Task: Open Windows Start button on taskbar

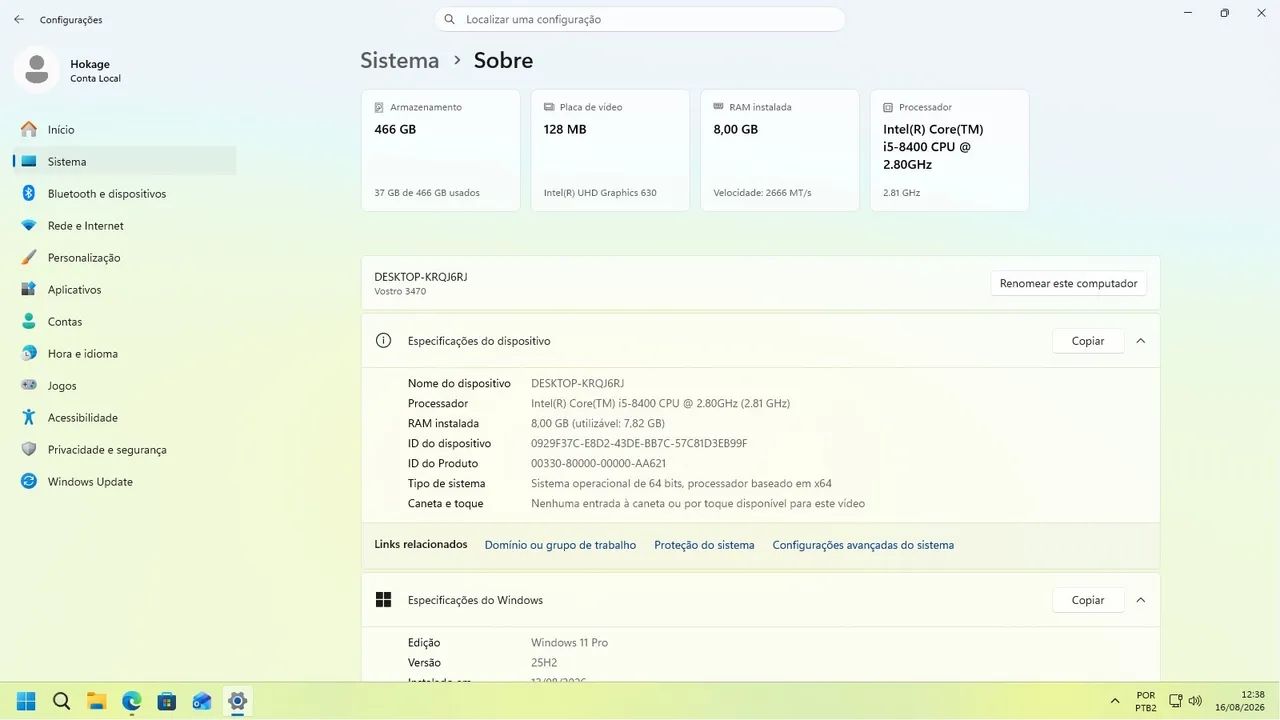Action: point(26,701)
